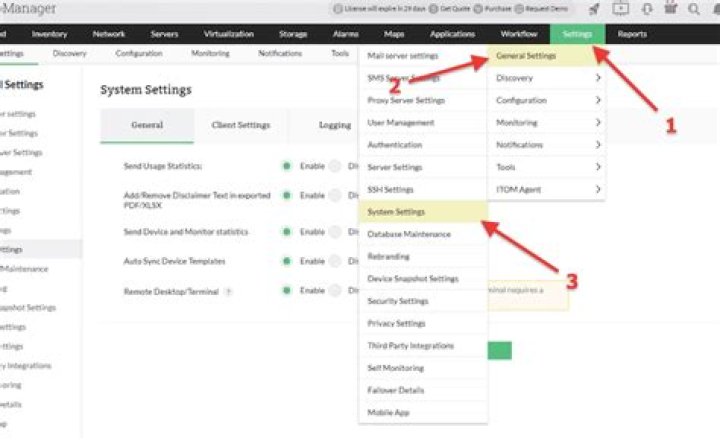720x441 pixels.
Task: Open Self Monitoring menu entry
Action: click(422, 368)
